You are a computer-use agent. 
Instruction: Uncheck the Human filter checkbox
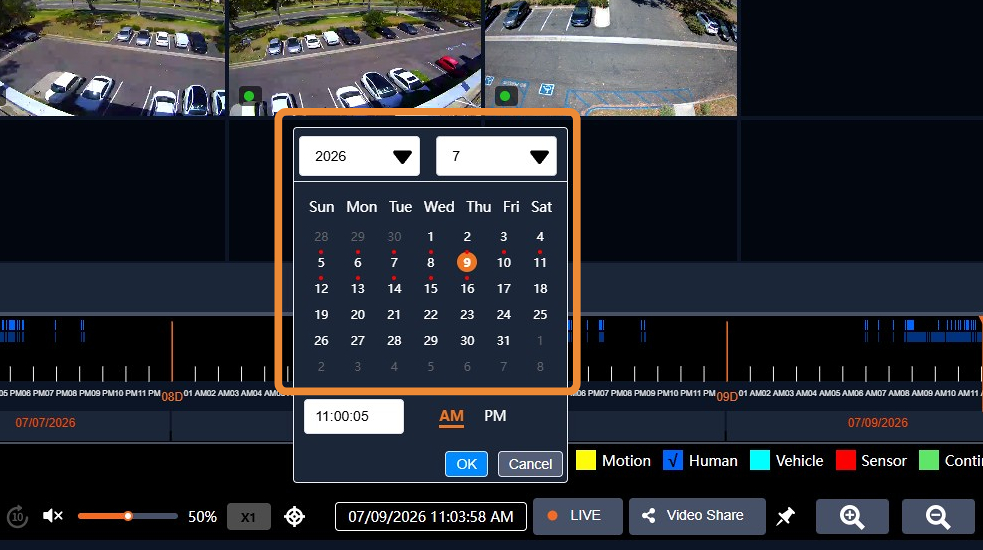[673, 460]
